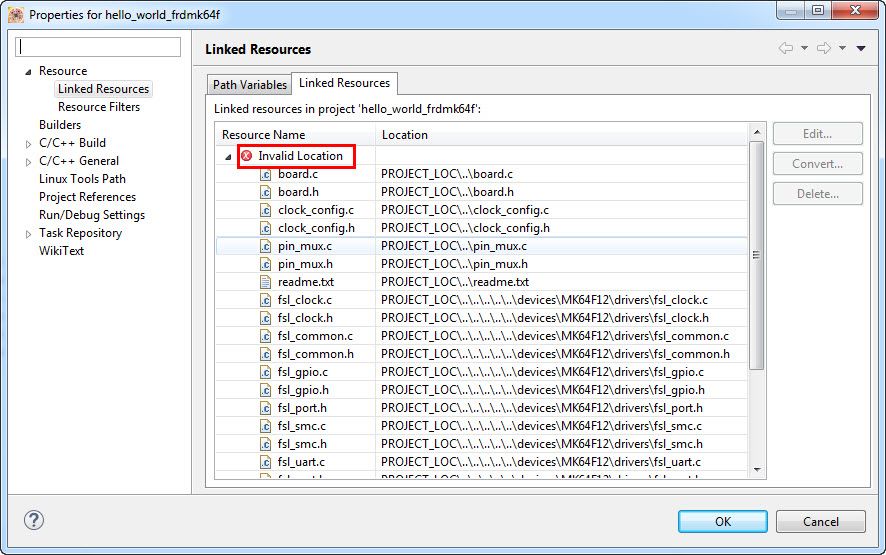Open the help question mark icon
Viewport: 886px width, 555px height.
[34, 521]
